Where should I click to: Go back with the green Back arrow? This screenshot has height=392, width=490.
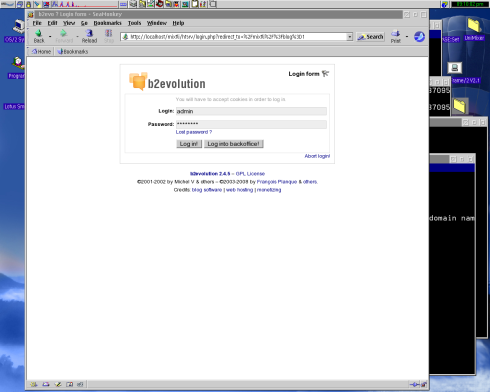click(39, 36)
